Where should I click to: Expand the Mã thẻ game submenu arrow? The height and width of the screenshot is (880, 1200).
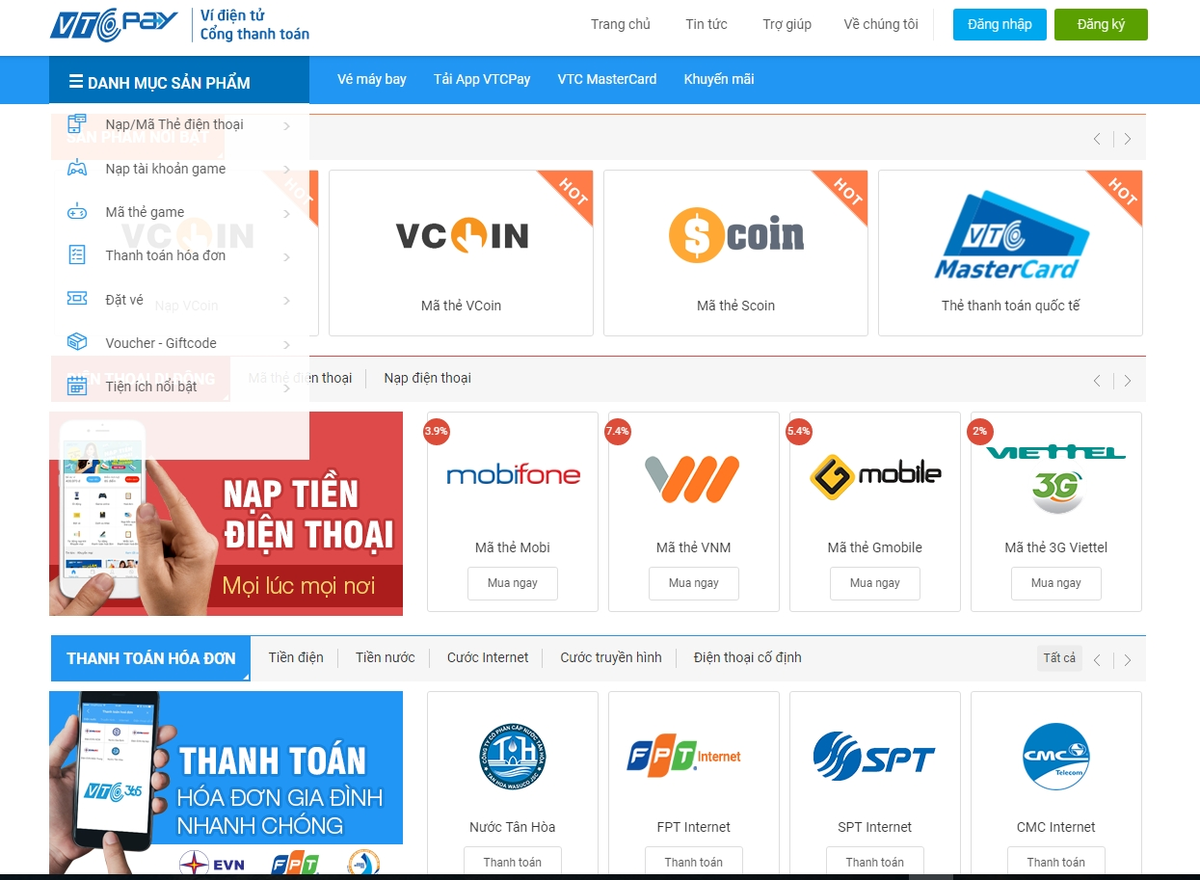(x=287, y=213)
